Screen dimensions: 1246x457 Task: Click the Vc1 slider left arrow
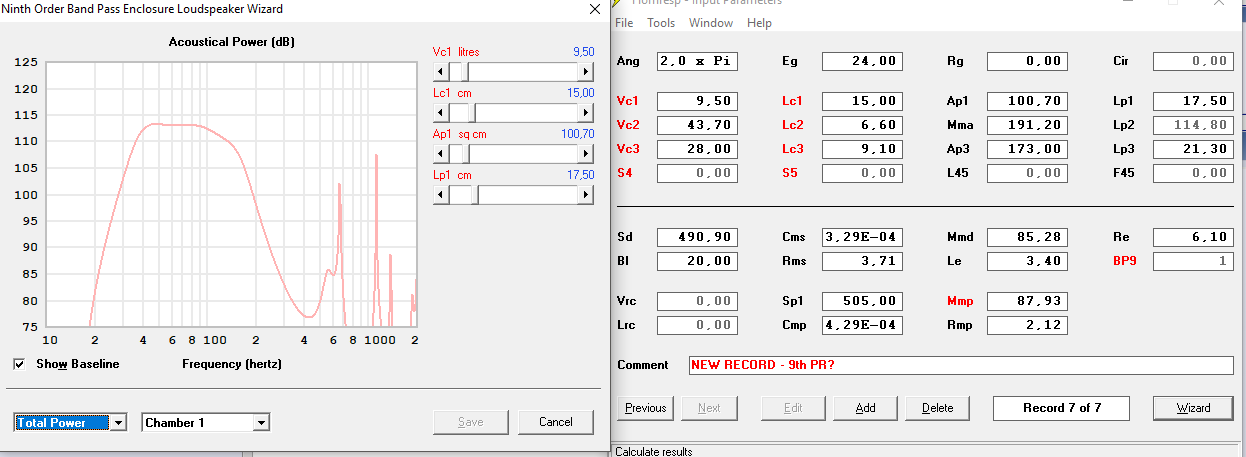pos(440,72)
